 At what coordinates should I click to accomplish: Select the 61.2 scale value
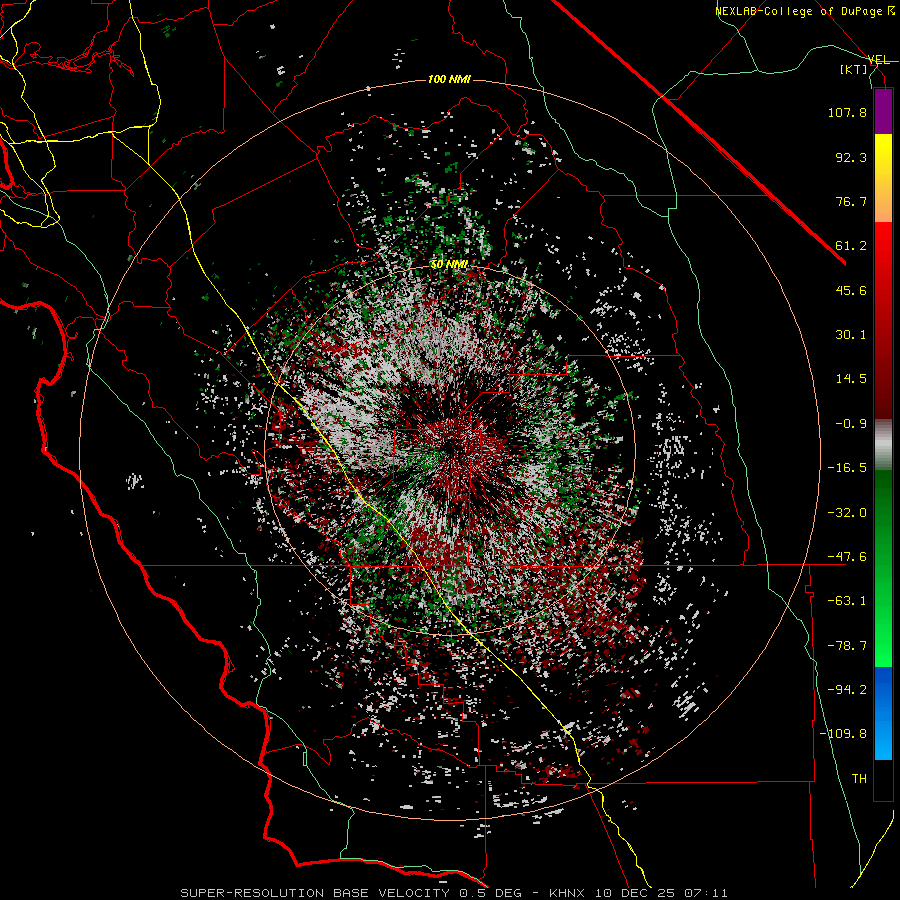point(851,246)
